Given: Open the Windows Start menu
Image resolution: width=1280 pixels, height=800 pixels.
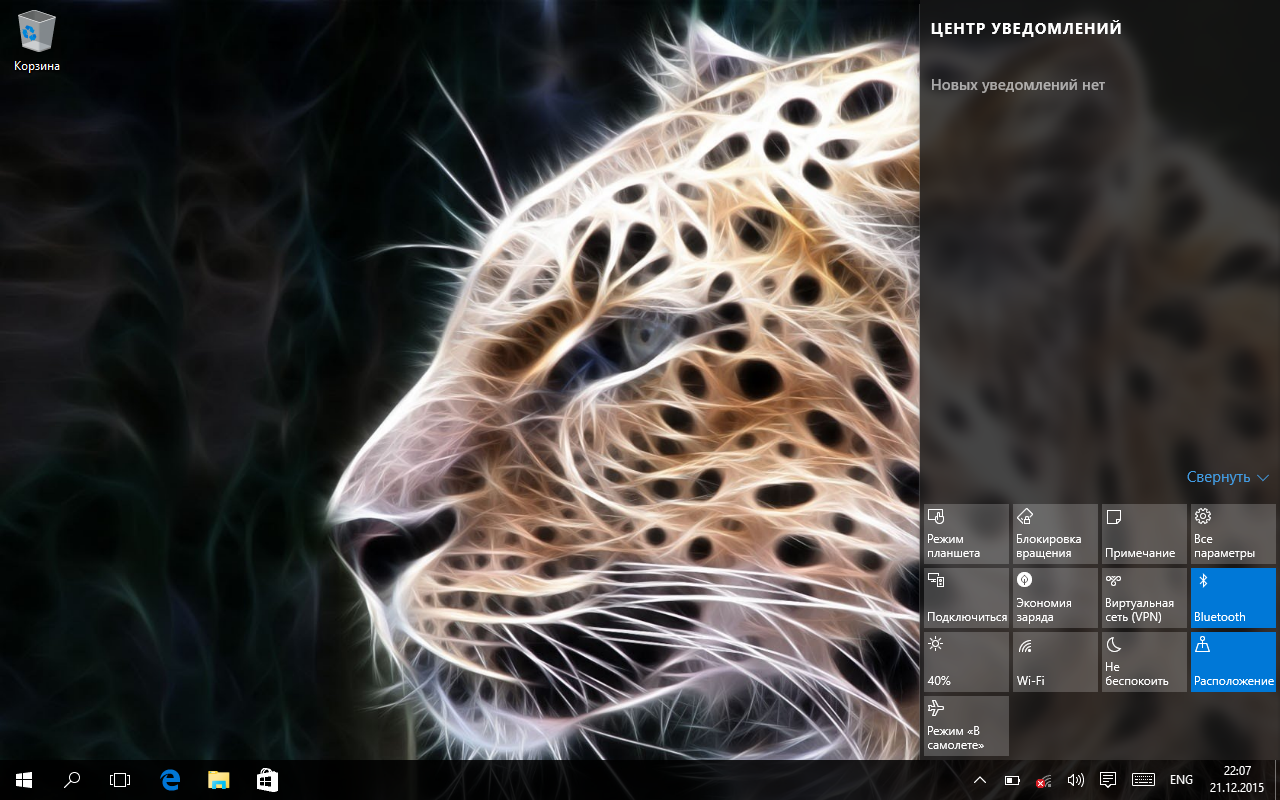Looking at the screenshot, I should 24,780.
